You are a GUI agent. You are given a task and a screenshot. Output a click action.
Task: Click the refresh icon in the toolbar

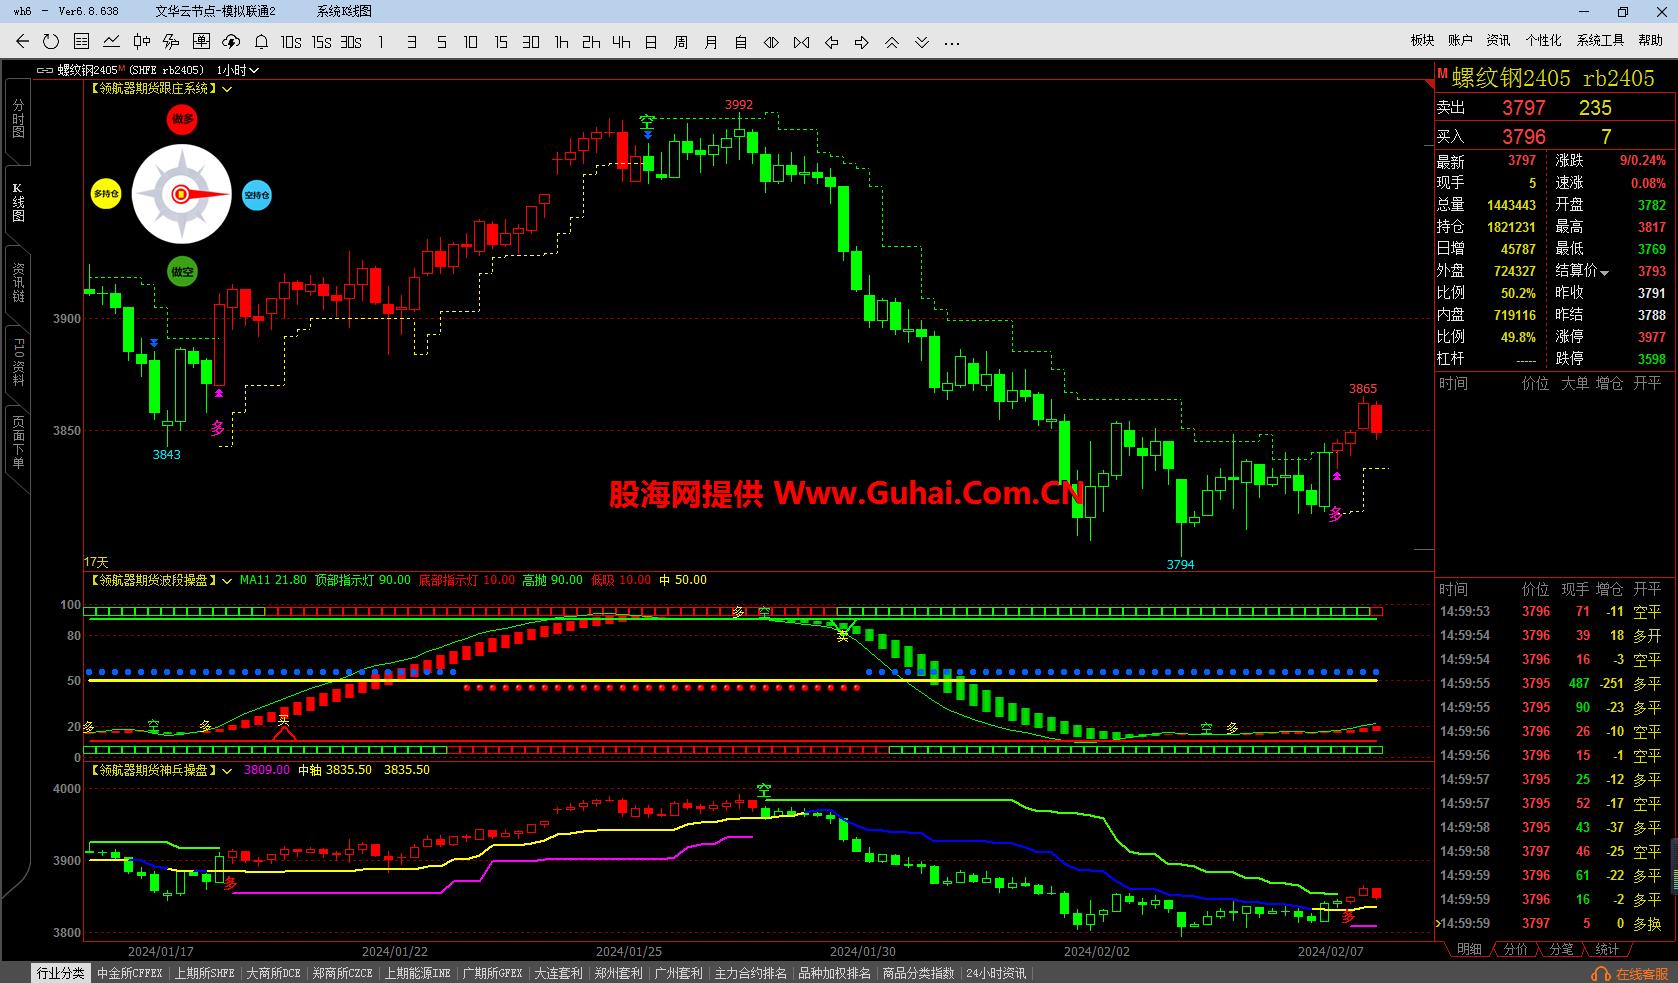click(x=51, y=42)
